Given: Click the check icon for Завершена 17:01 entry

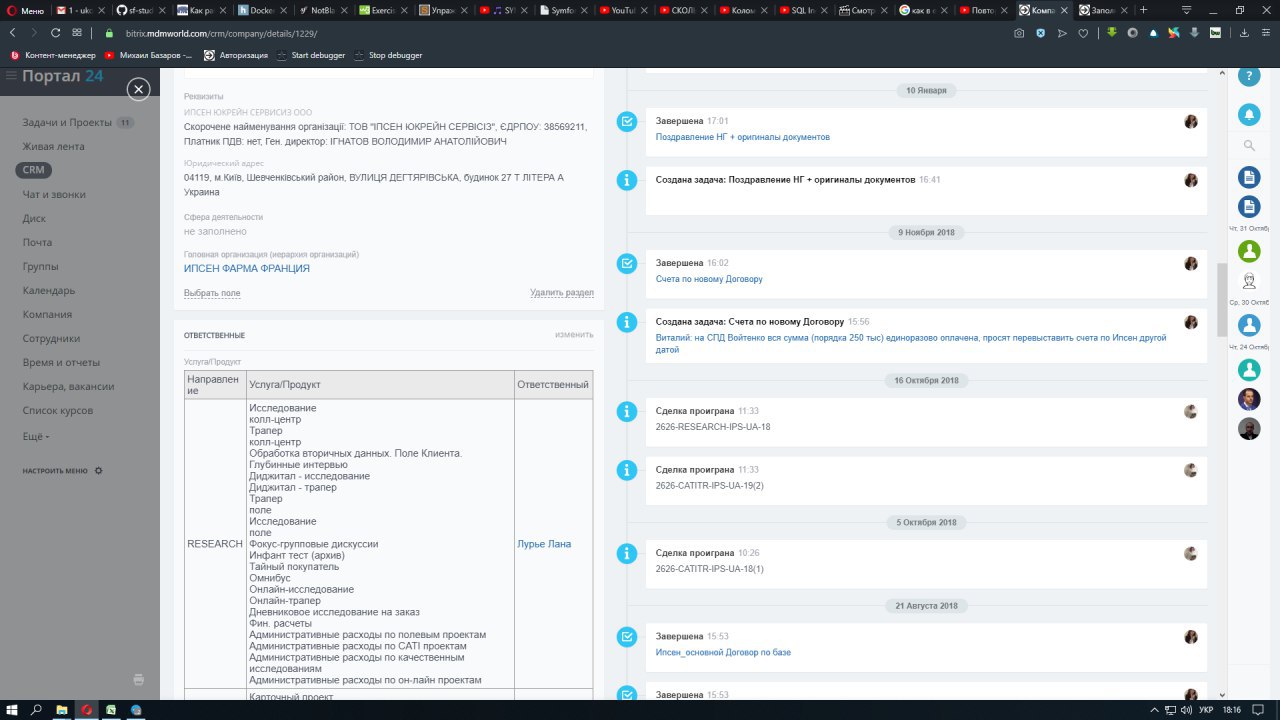Looking at the screenshot, I should 627,121.
